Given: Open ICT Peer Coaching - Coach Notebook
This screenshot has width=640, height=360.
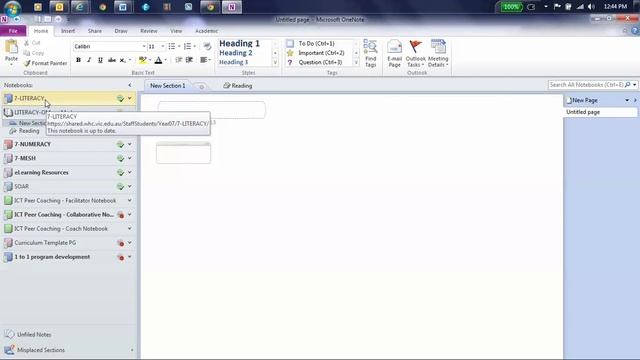Looking at the screenshot, I should pos(61,229).
